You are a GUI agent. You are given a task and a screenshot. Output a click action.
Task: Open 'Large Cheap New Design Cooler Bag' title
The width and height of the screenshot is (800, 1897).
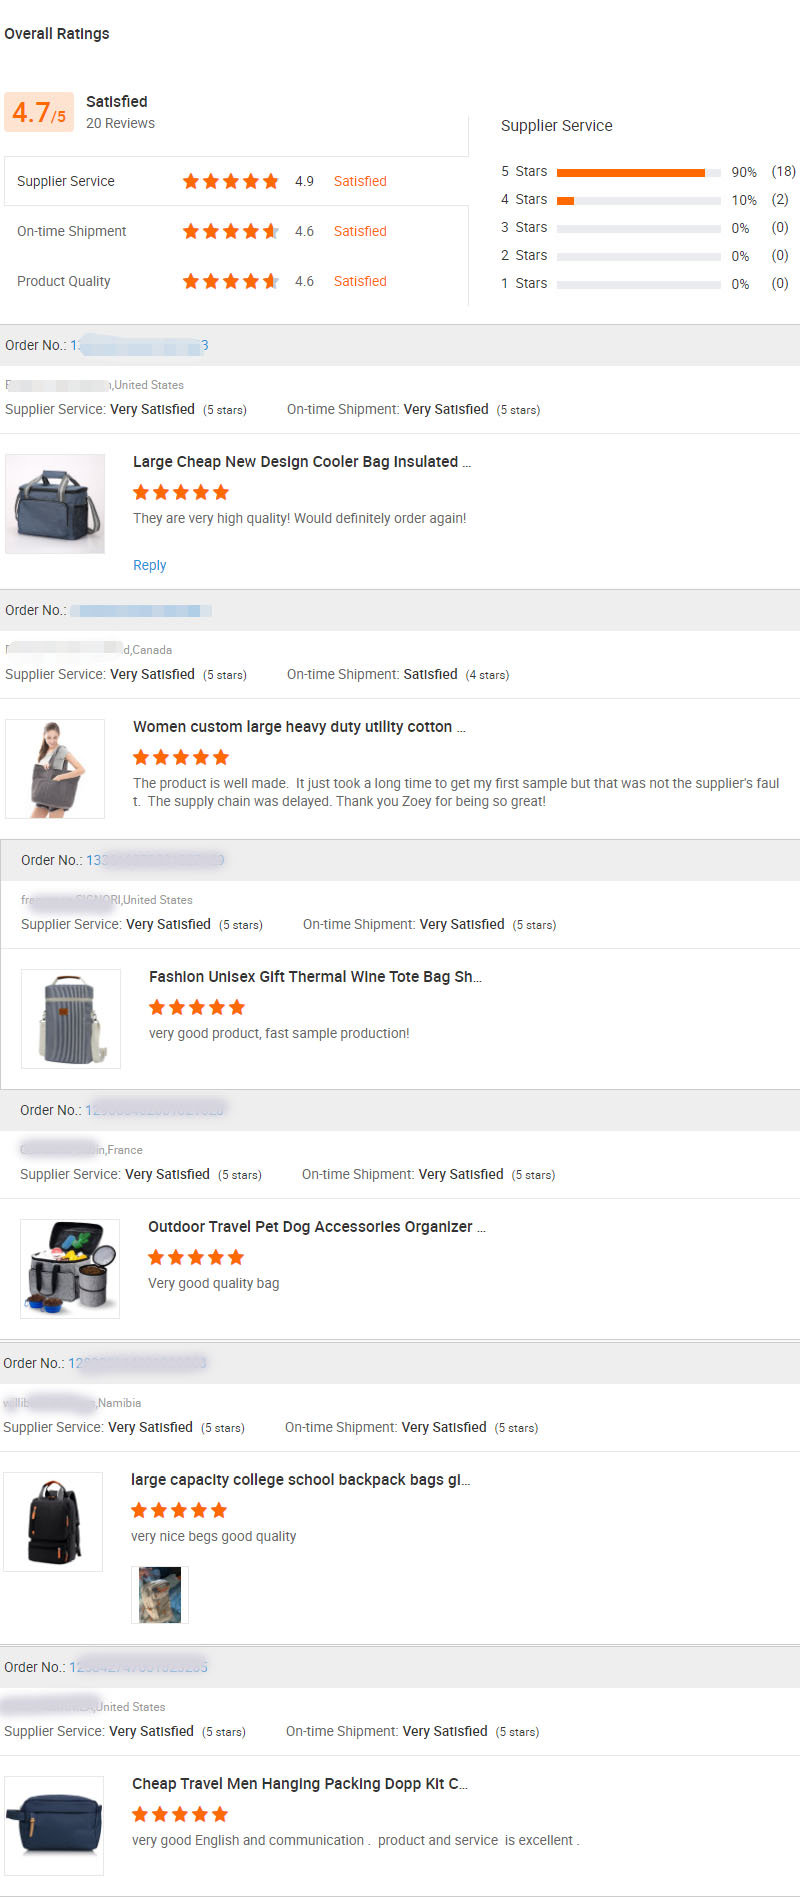(301, 462)
